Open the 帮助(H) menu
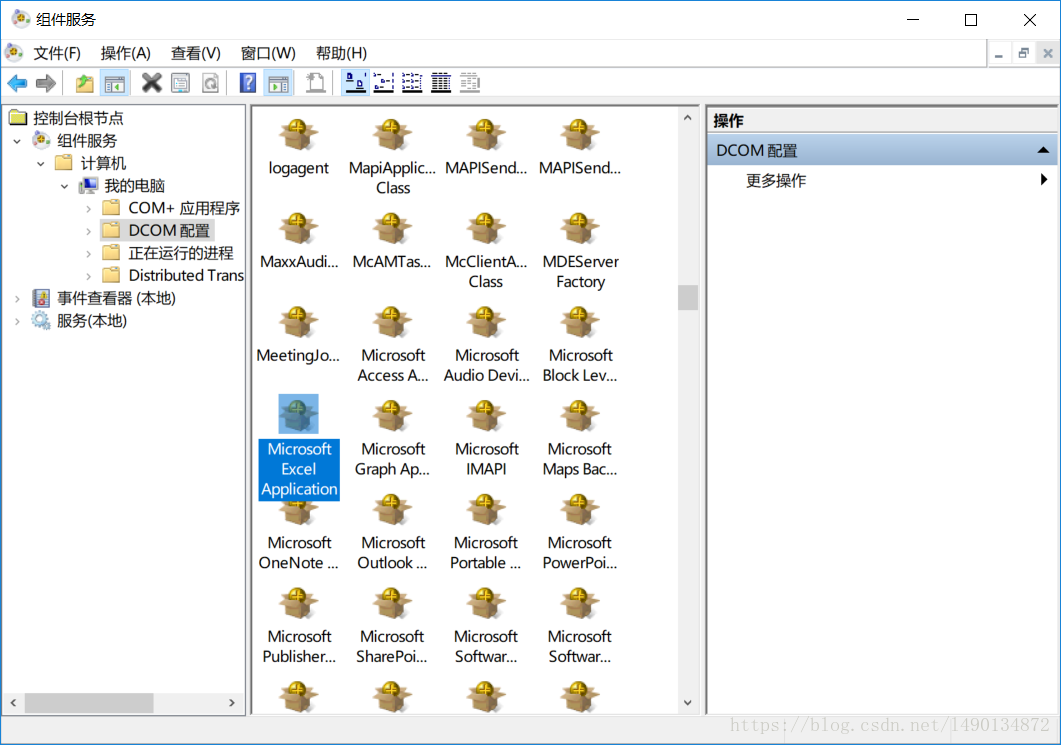The height and width of the screenshot is (745, 1061). (x=341, y=53)
